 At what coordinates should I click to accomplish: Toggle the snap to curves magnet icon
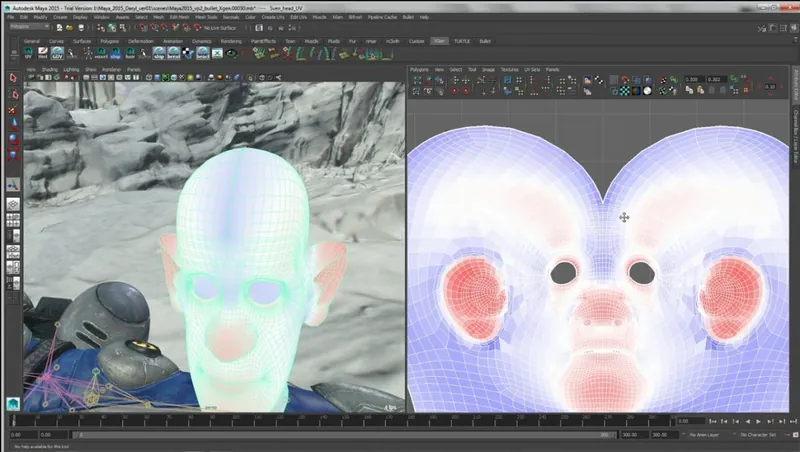[x=155, y=28]
